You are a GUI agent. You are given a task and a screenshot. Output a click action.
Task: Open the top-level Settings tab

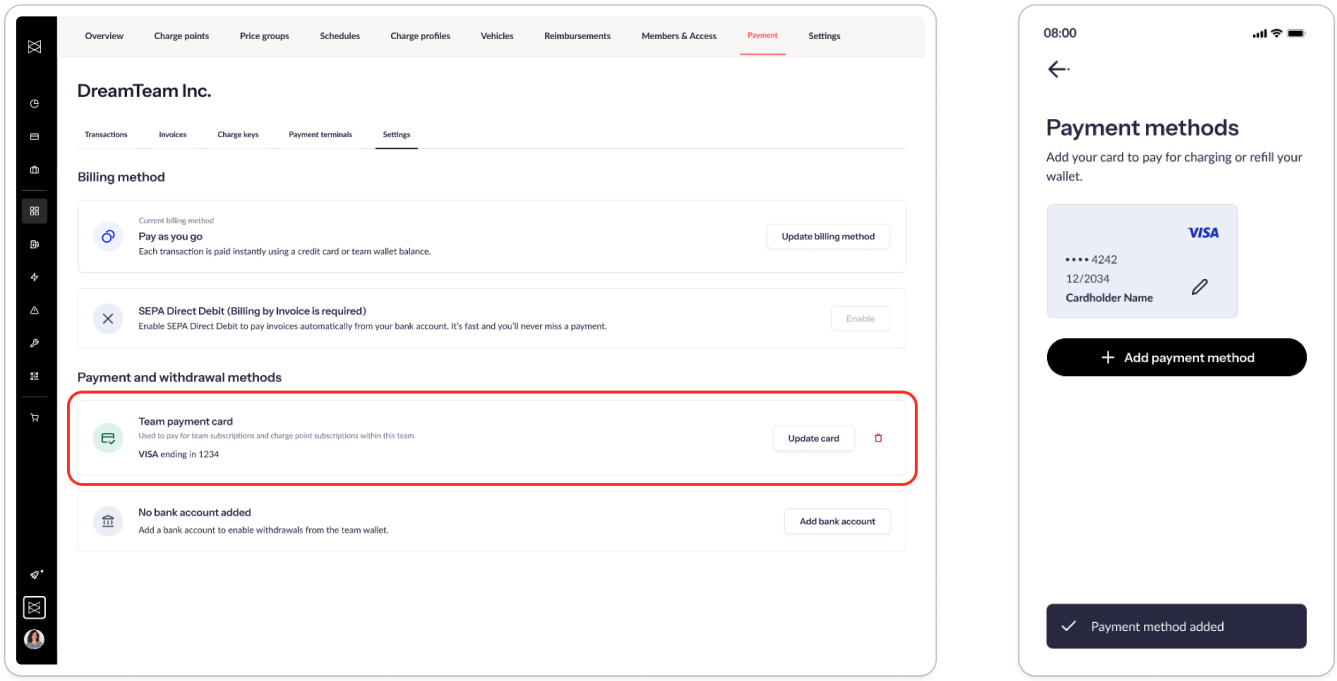click(x=824, y=36)
